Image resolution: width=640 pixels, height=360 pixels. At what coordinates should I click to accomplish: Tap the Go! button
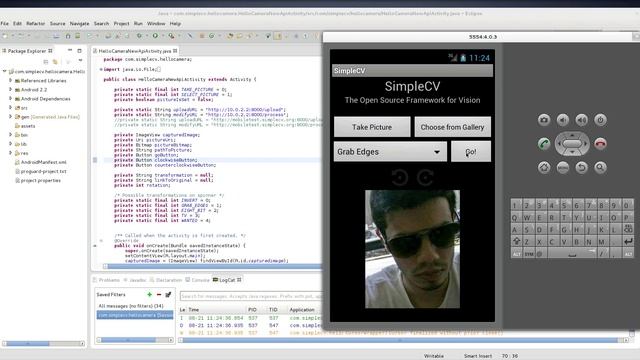tap(471, 152)
